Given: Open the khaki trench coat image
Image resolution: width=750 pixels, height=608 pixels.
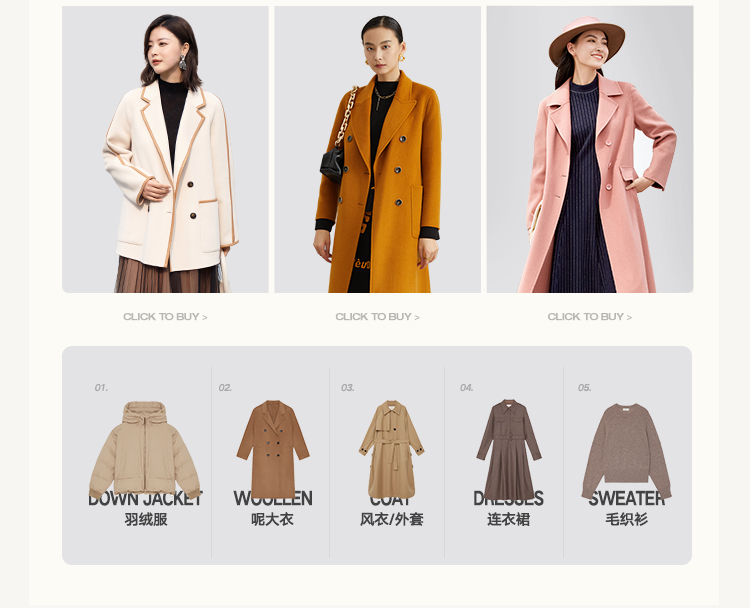Looking at the screenshot, I should click(391, 449).
